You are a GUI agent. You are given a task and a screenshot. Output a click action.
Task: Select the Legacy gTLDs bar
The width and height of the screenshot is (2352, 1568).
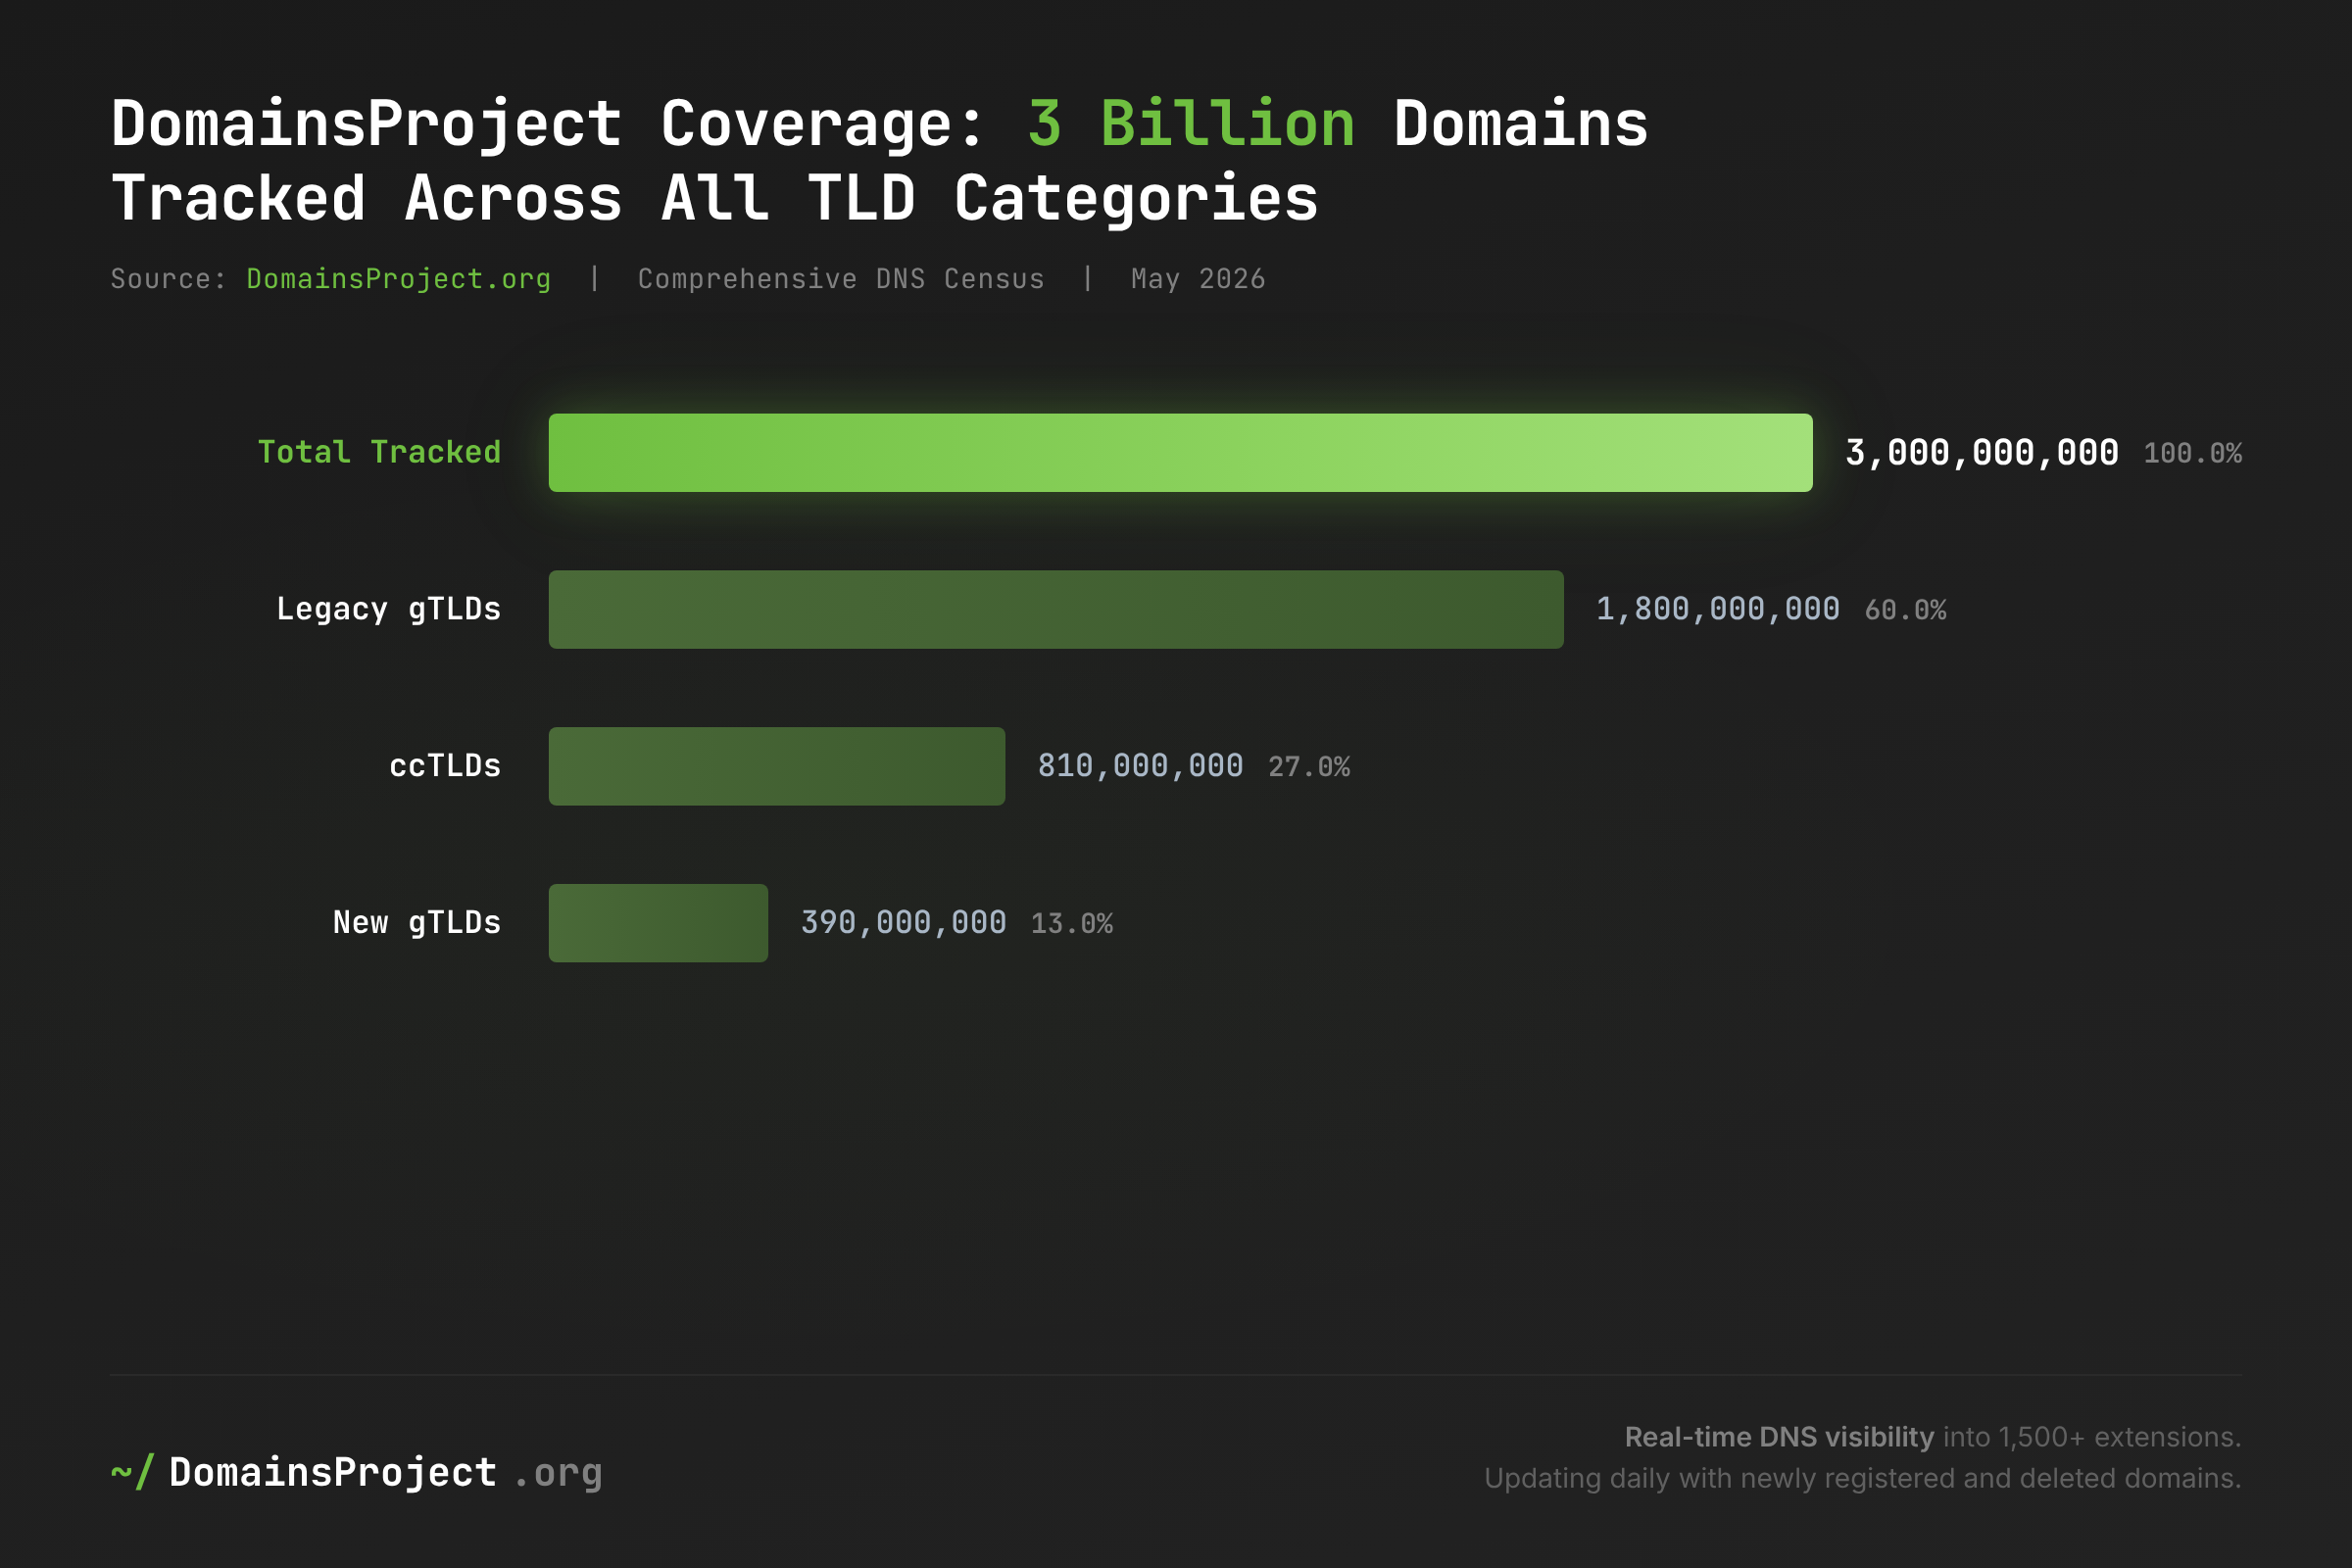1056,610
